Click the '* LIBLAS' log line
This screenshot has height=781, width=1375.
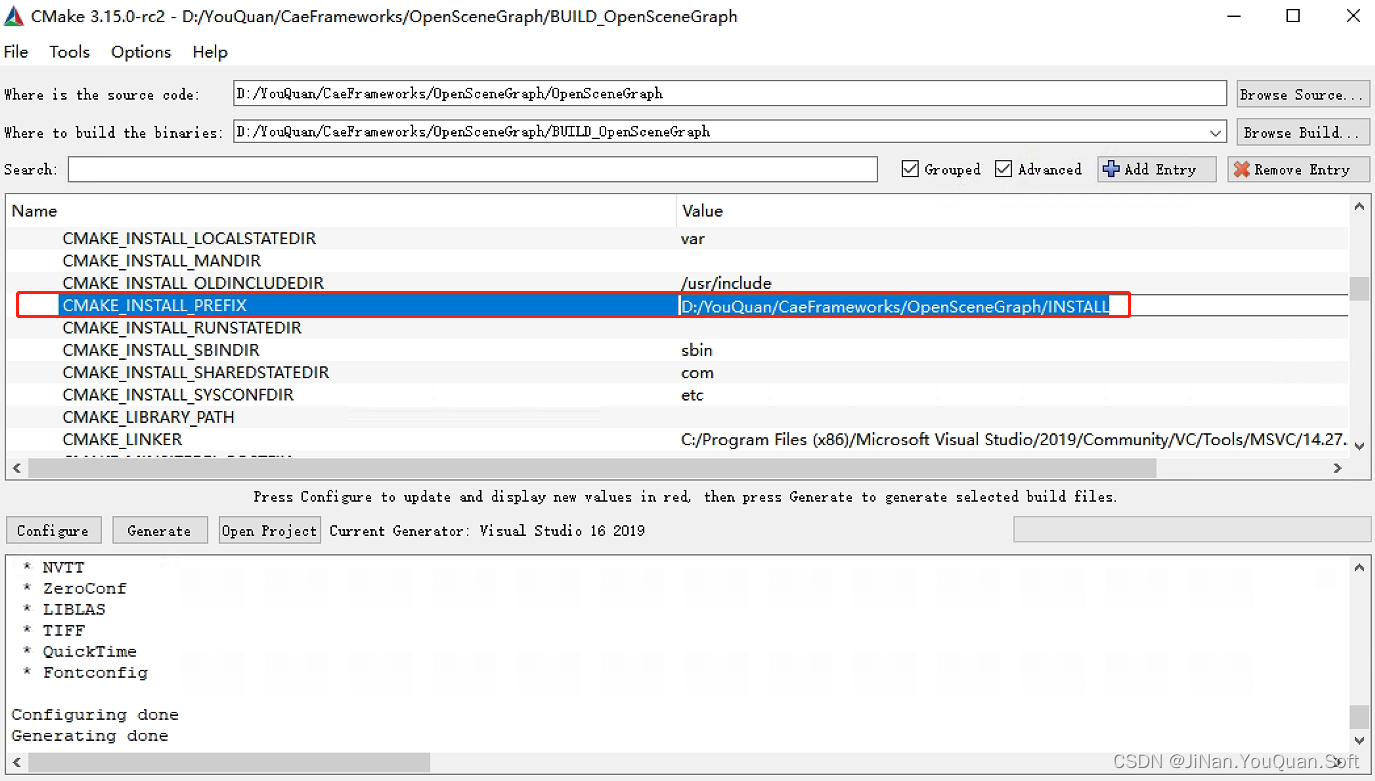(x=63, y=610)
